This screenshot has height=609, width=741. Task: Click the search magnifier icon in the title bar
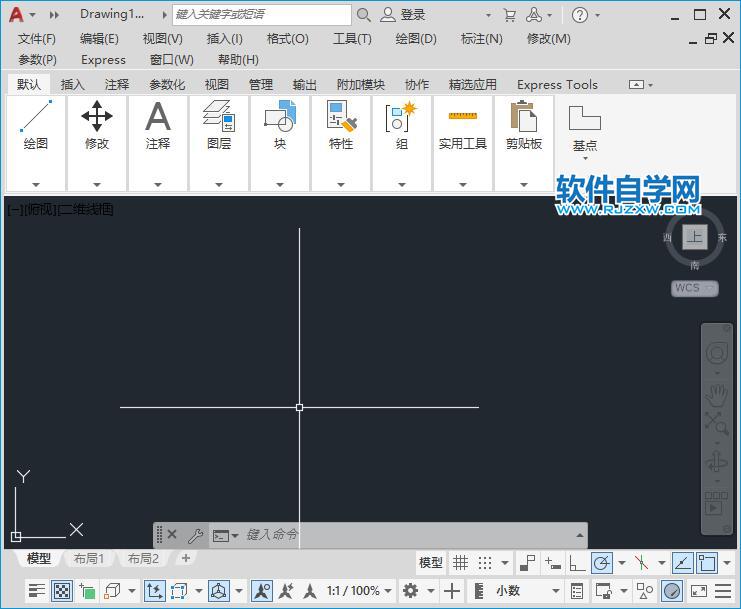click(x=363, y=15)
